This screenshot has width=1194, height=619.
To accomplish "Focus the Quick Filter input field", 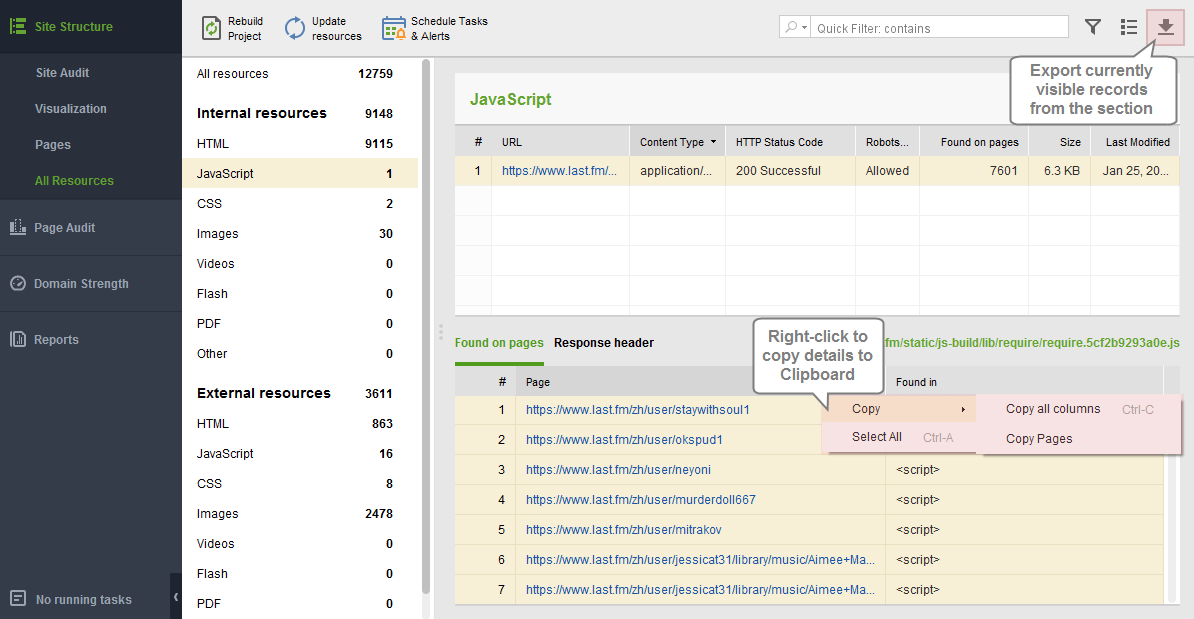I will tap(939, 28).
